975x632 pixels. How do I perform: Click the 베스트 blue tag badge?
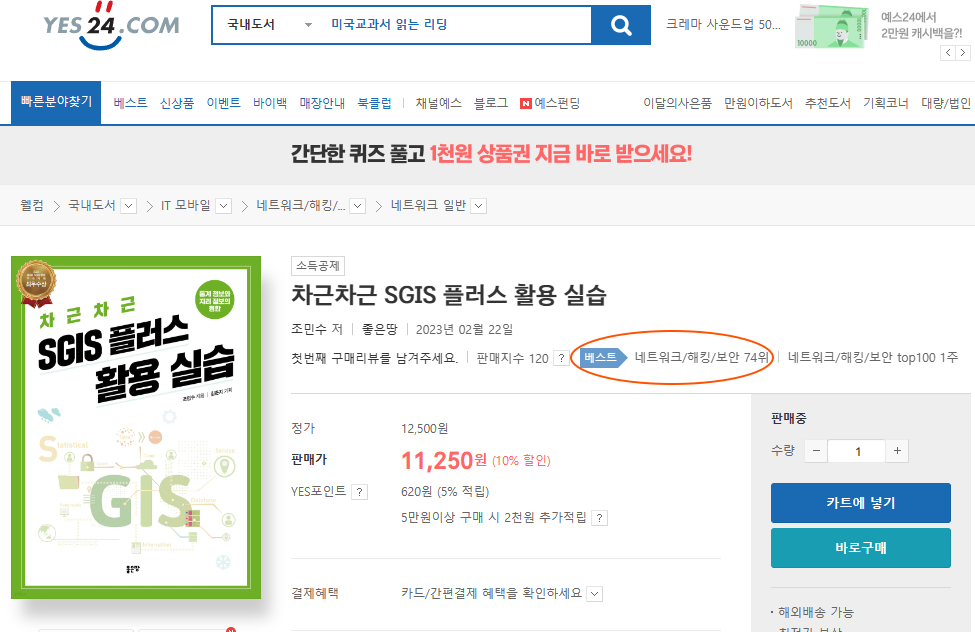coord(603,357)
